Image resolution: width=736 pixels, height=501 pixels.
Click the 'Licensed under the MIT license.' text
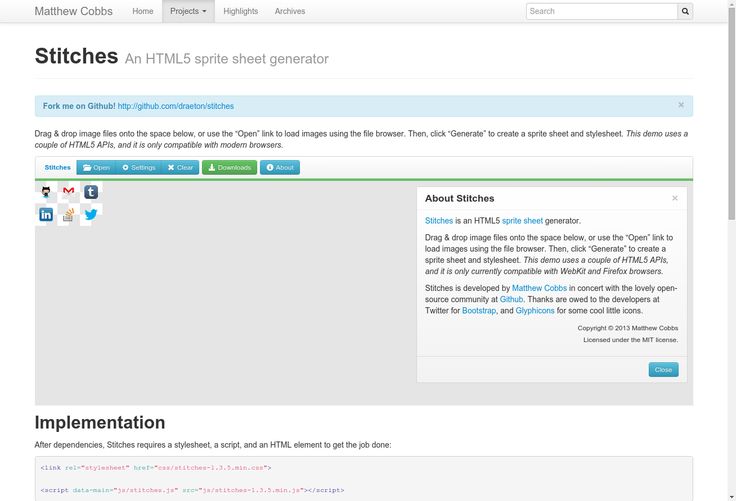(x=630, y=339)
